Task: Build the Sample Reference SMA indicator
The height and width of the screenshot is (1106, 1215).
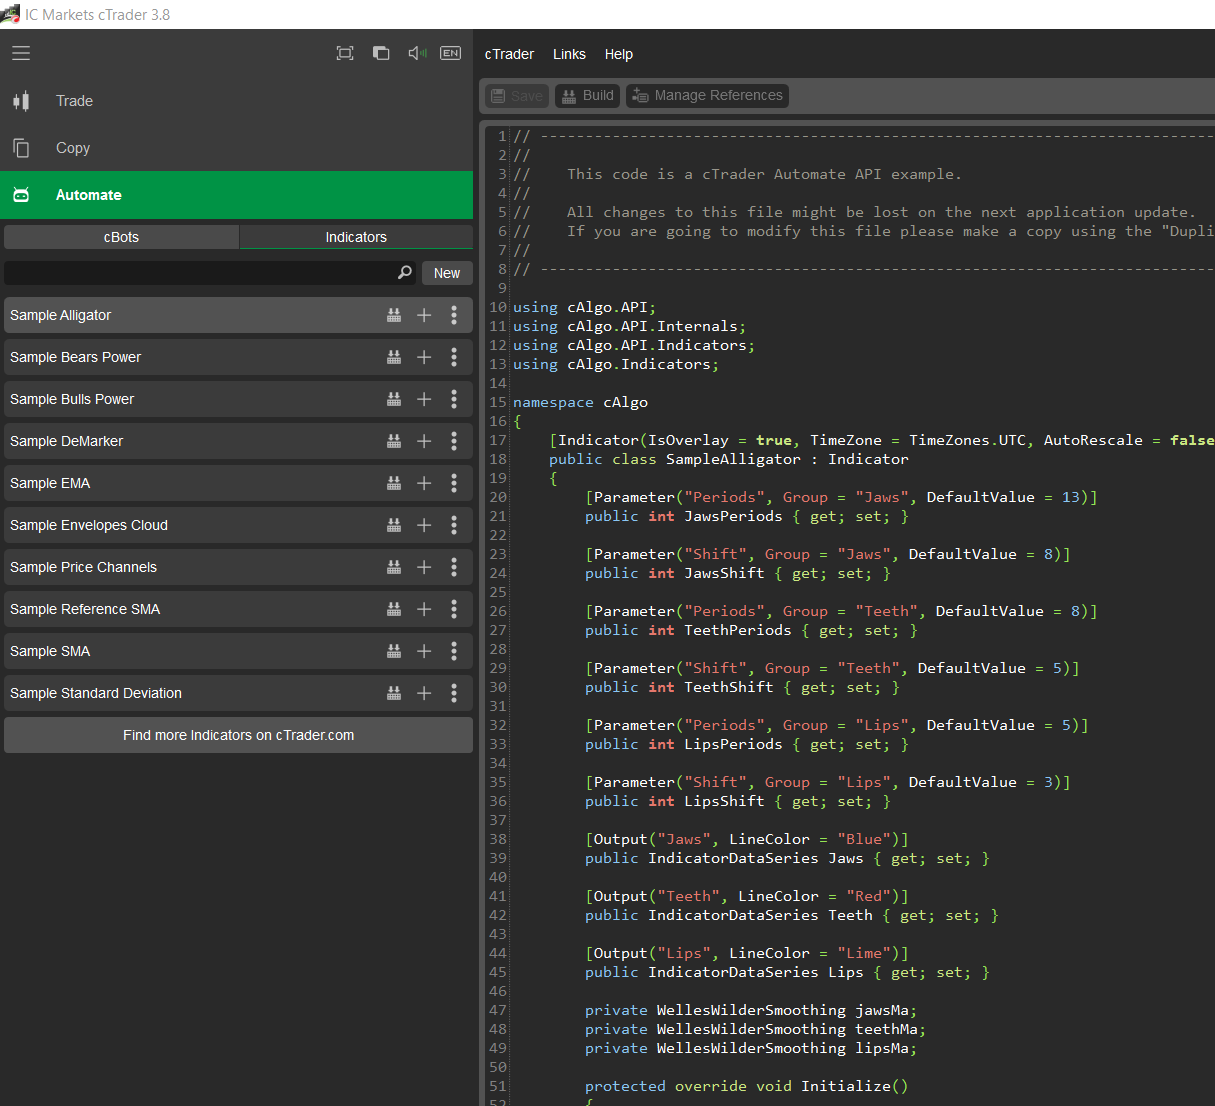Action: pos(394,609)
